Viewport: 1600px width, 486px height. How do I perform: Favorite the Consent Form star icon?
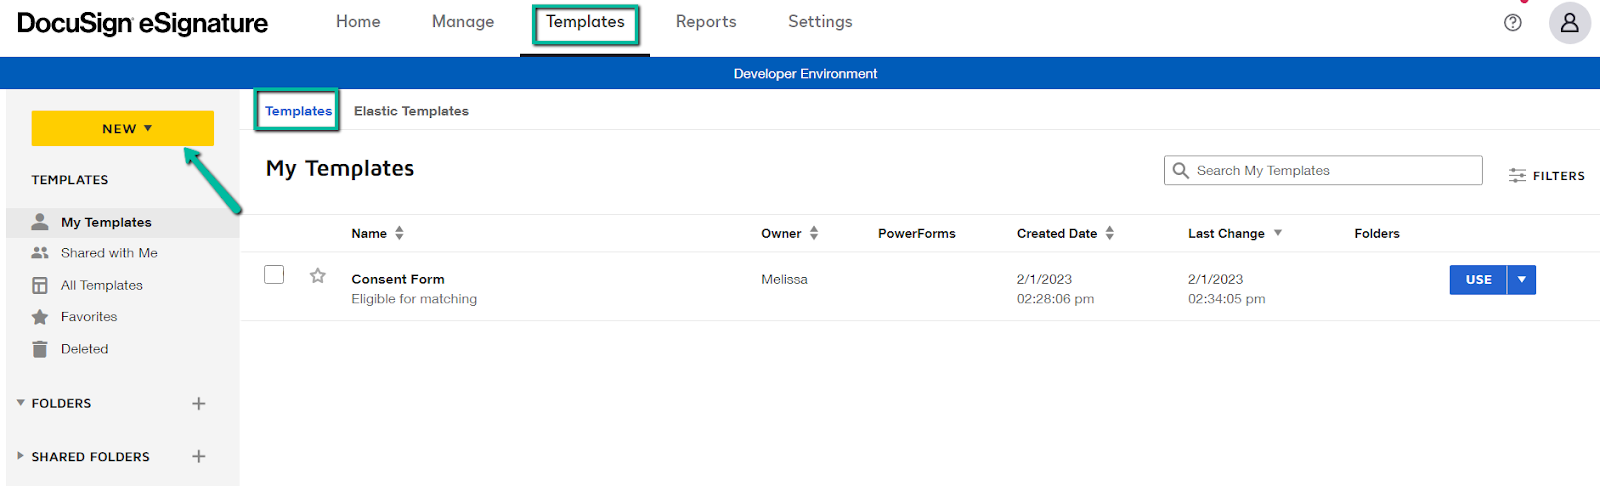[318, 276]
